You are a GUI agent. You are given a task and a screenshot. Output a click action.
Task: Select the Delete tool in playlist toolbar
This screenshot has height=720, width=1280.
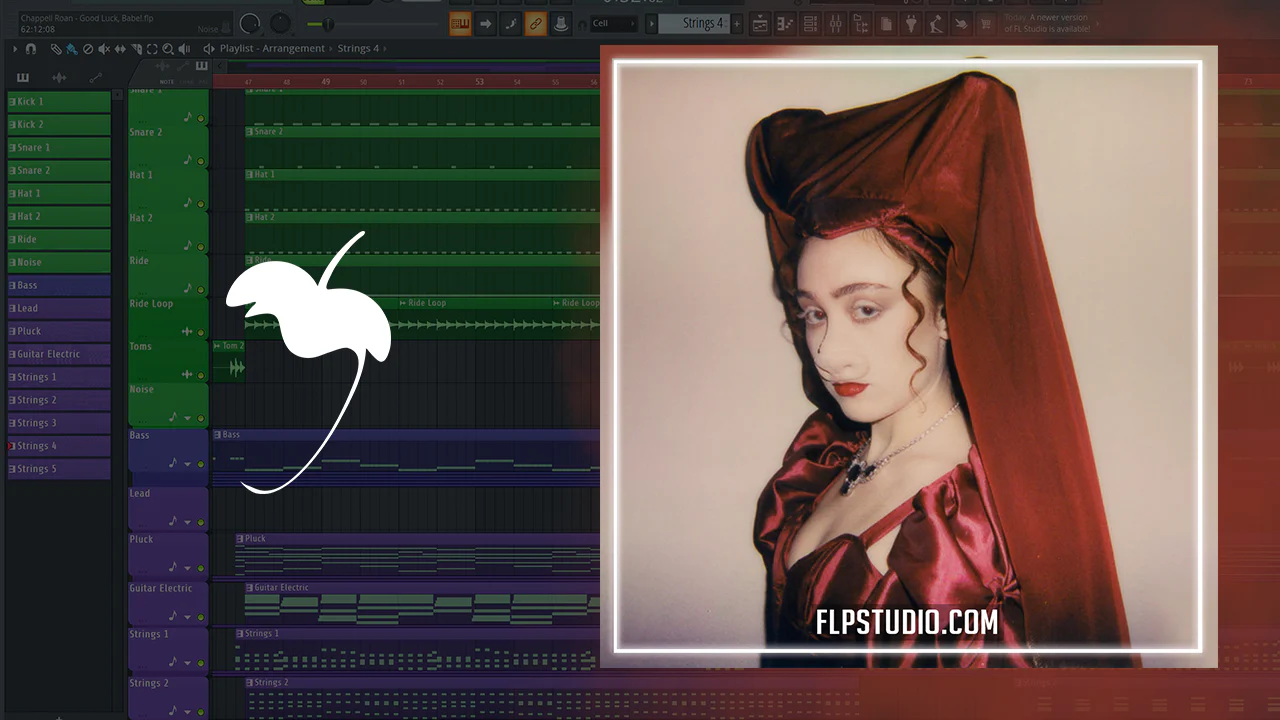click(88, 48)
